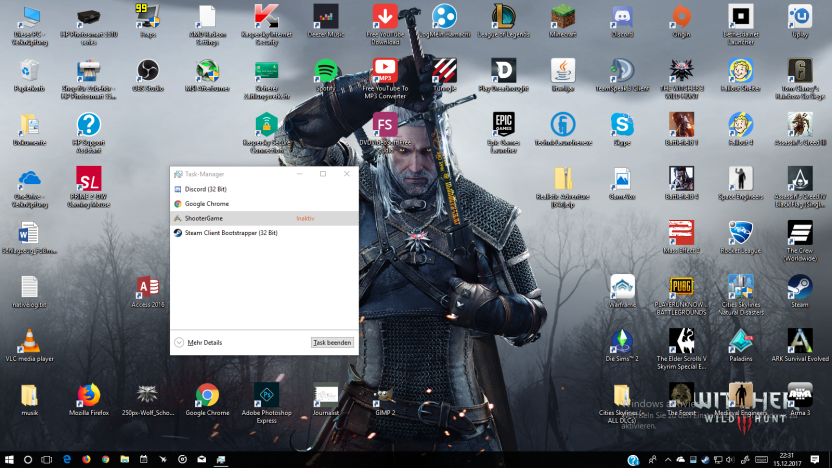Open the Mail app in the taskbar
Image resolution: width=832 pixels, height=468 pixels.
click(202, 460)
